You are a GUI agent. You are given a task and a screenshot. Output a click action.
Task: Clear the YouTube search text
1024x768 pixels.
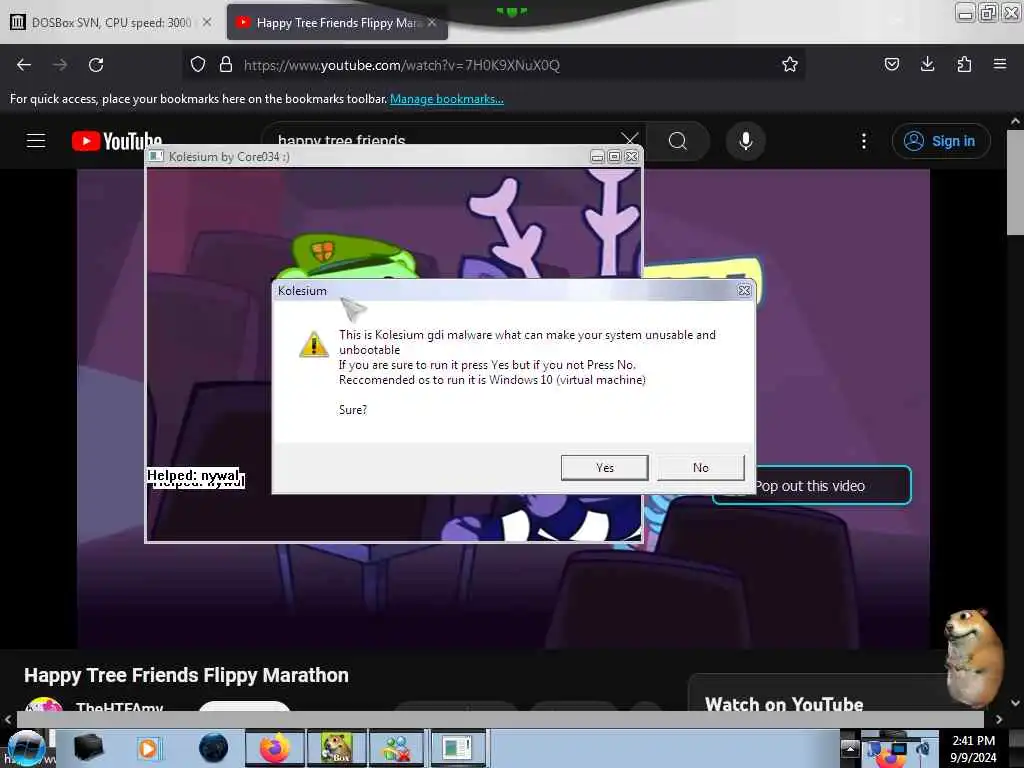coord(630,140)
